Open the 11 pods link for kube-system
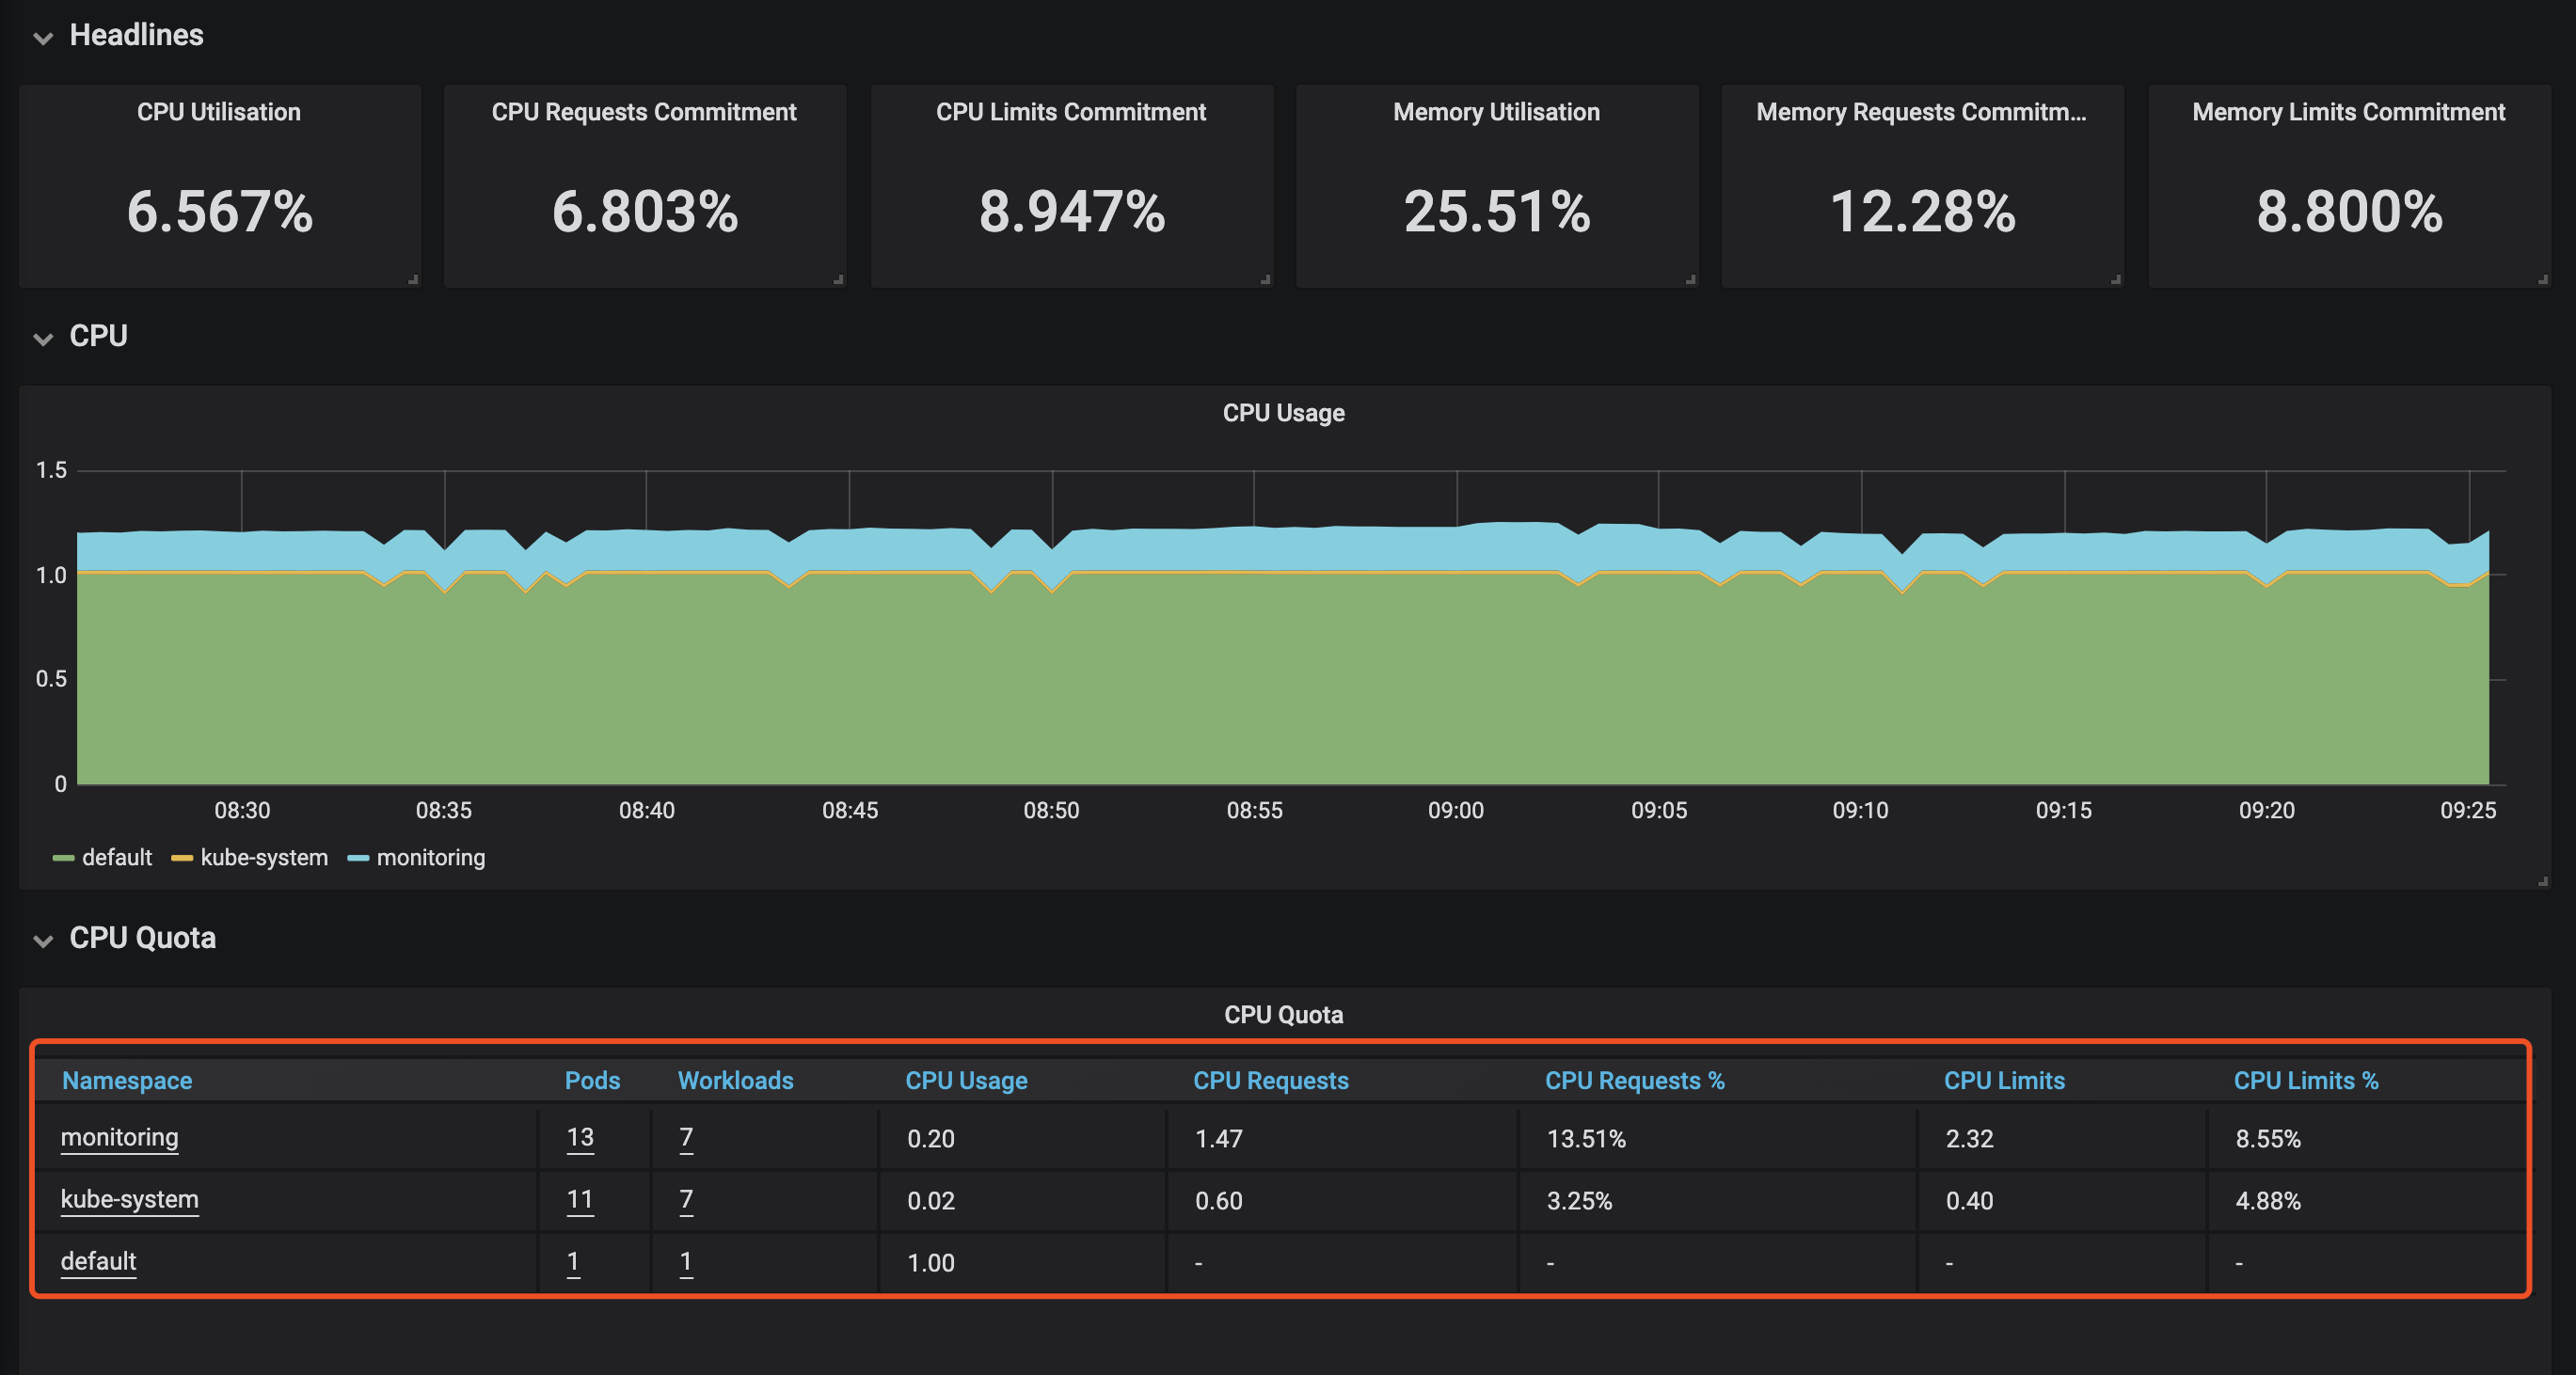The height and width of the screenshot is (1375, 2576). [x=580, y=1200]
